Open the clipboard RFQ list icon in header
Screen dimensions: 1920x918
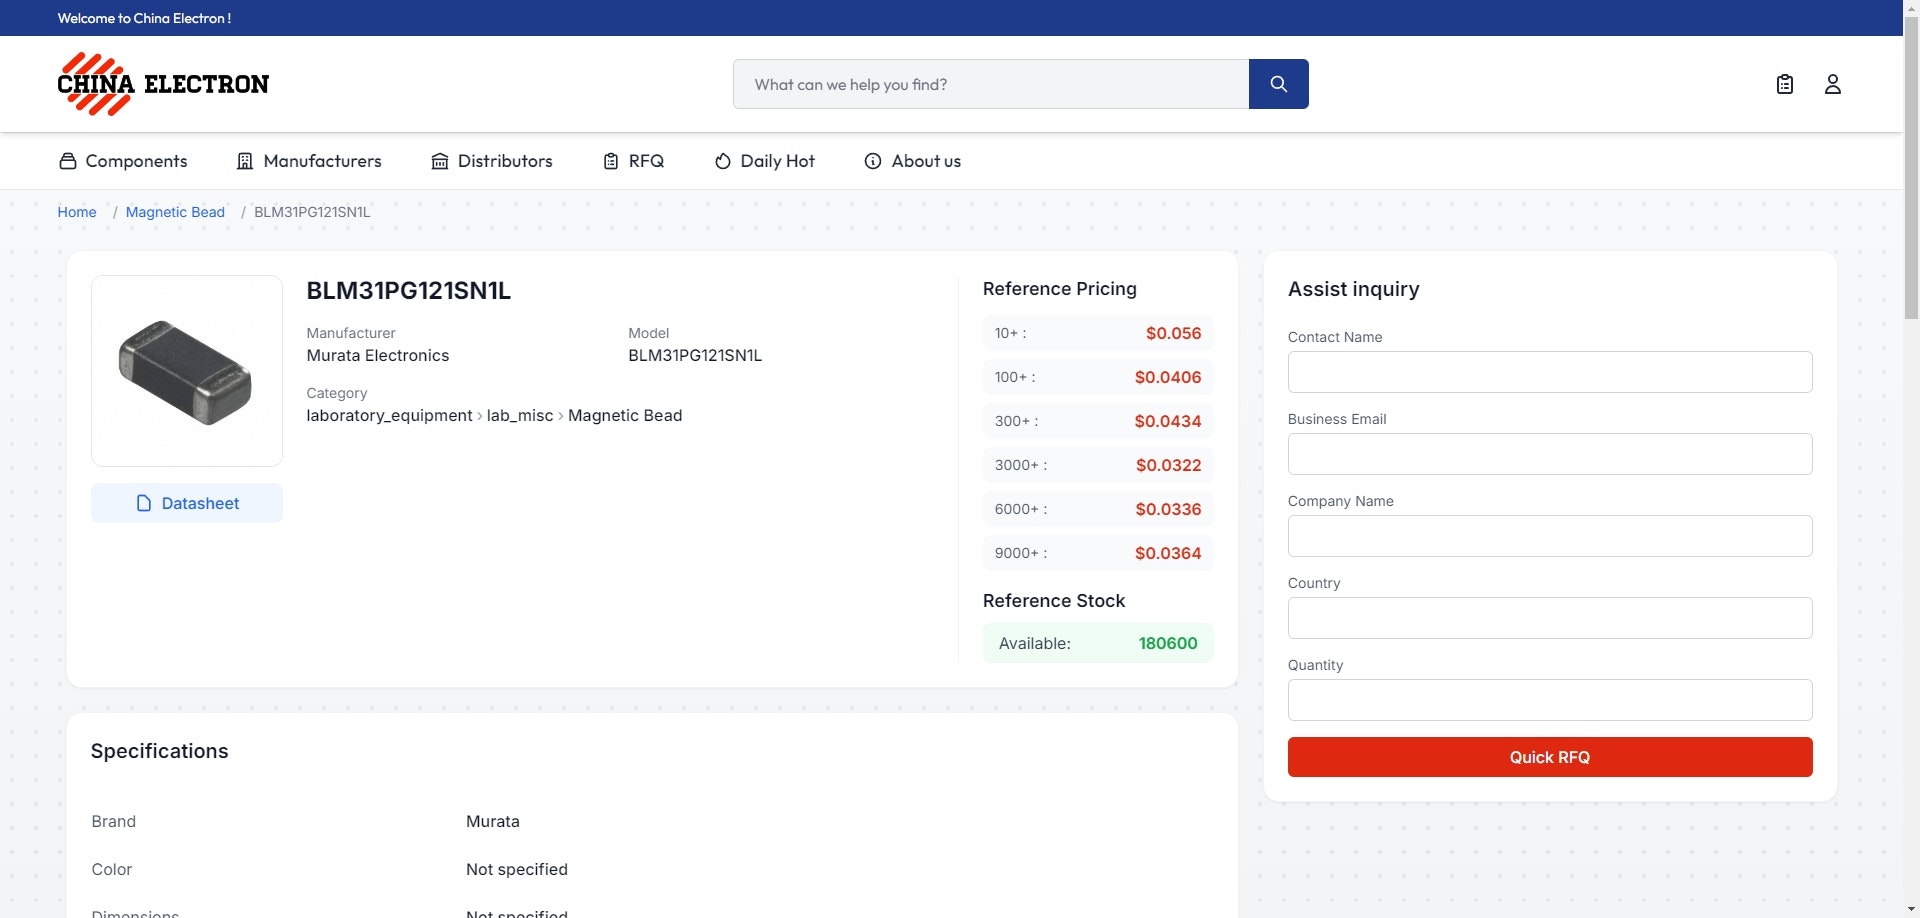(x=1785, y=84)
